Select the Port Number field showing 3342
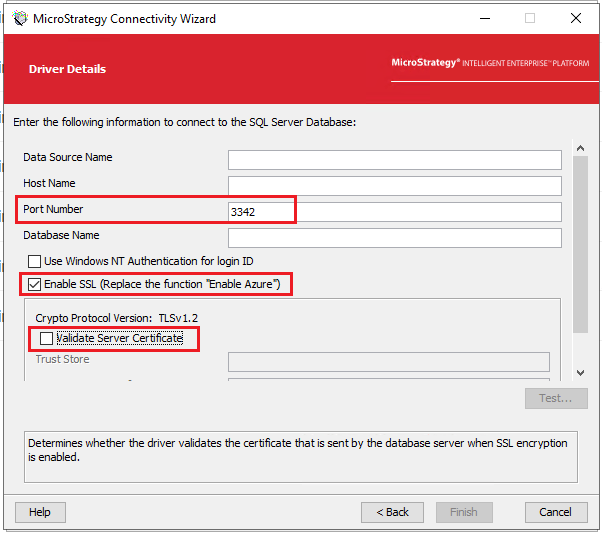 [x=394, y=212]
